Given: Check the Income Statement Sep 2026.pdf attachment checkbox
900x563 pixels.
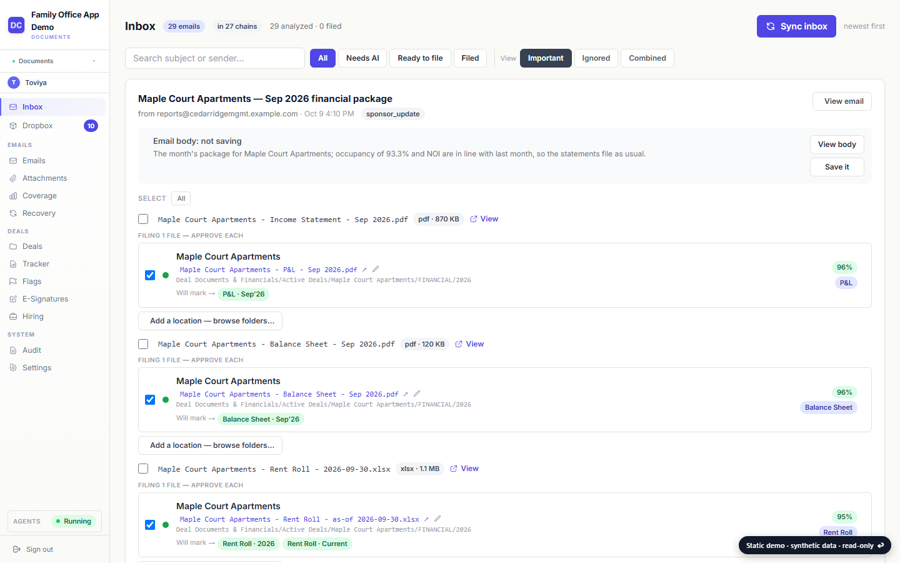Looking at the screenshot, I should [x=143, y=219].
